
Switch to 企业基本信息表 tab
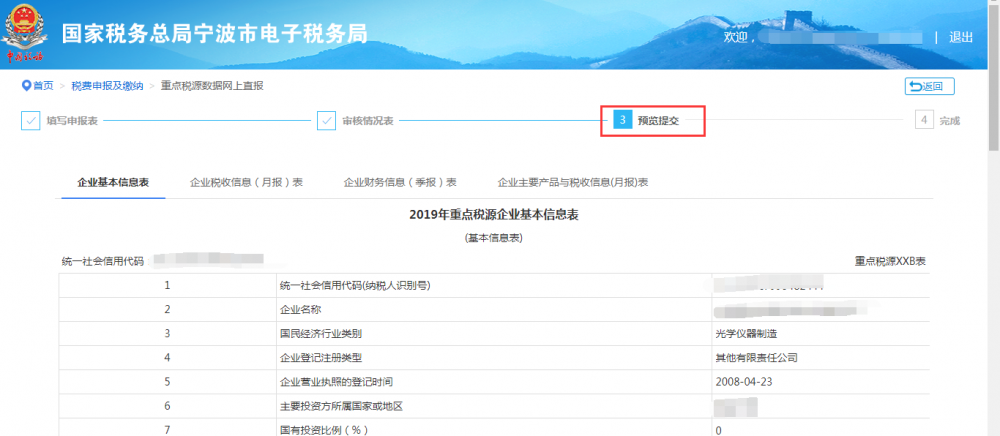click(113, 183)
